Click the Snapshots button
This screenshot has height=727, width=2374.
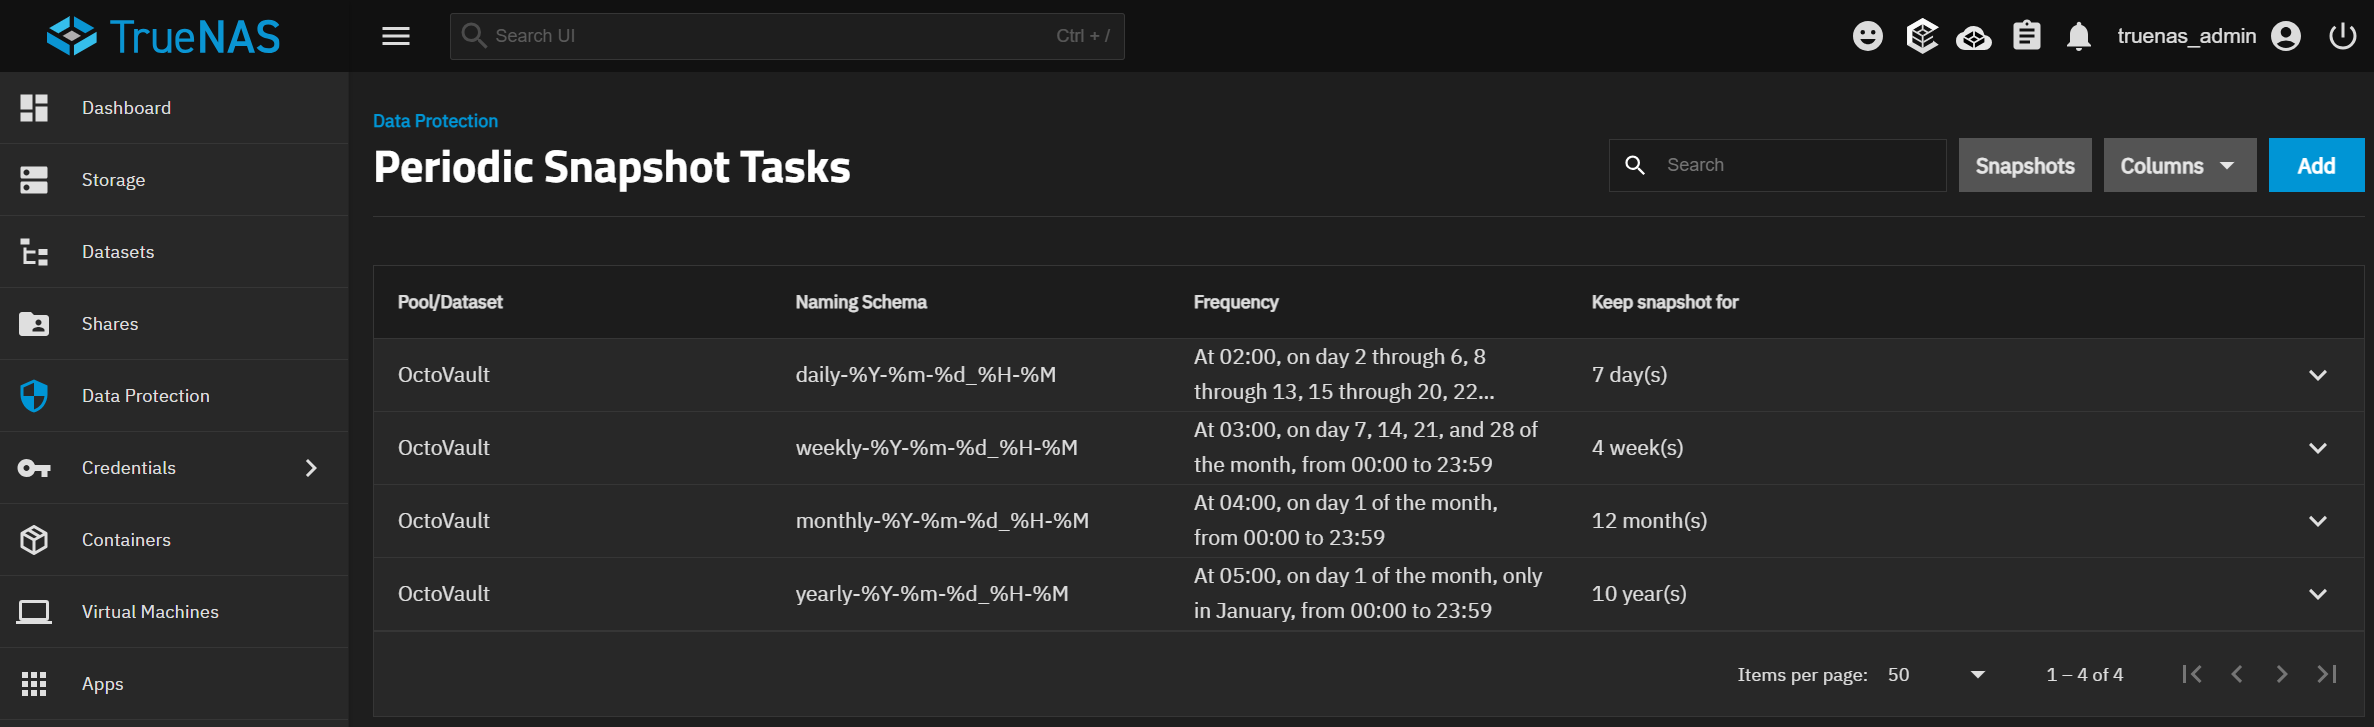[x=2024, y=165]
